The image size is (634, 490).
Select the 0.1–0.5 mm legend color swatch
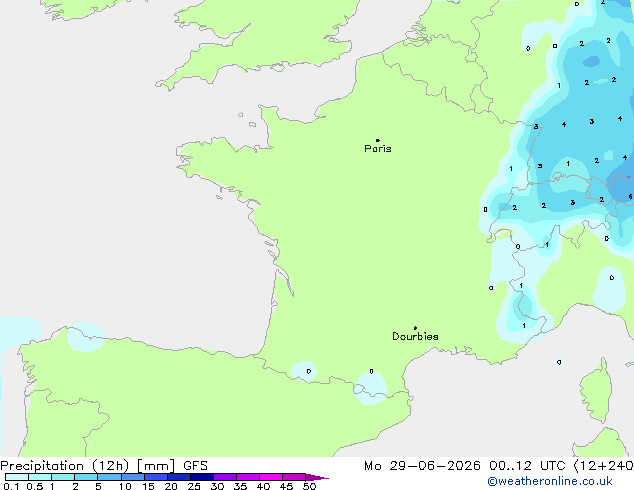click(17, 477)
